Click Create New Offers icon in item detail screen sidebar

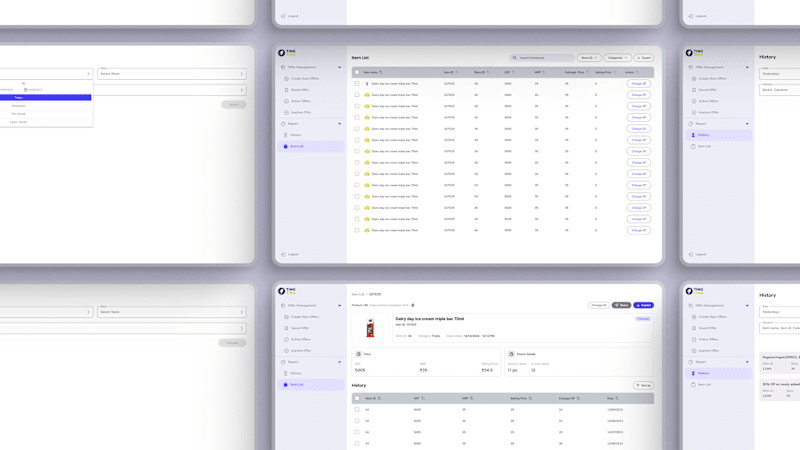point(286,317)
